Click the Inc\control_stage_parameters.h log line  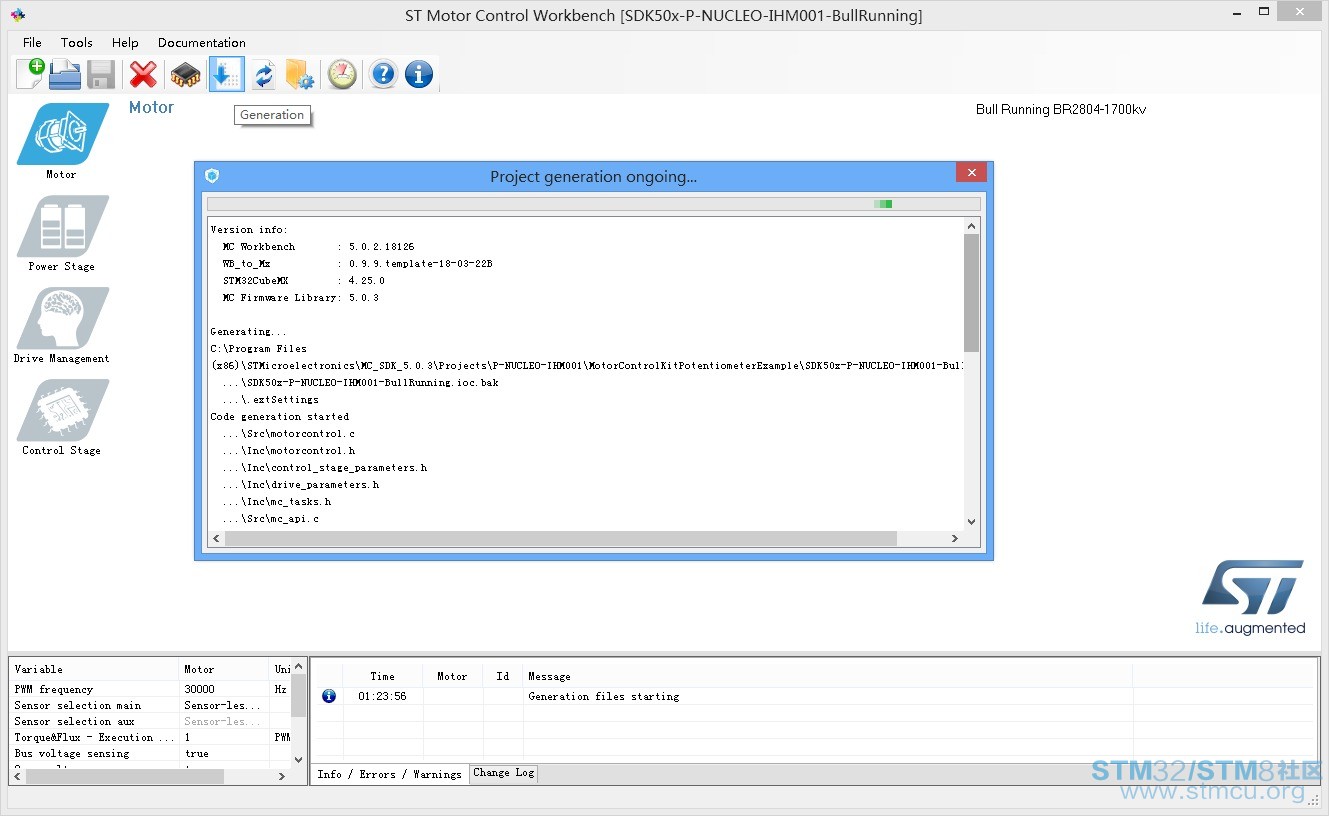pos(325,467)
